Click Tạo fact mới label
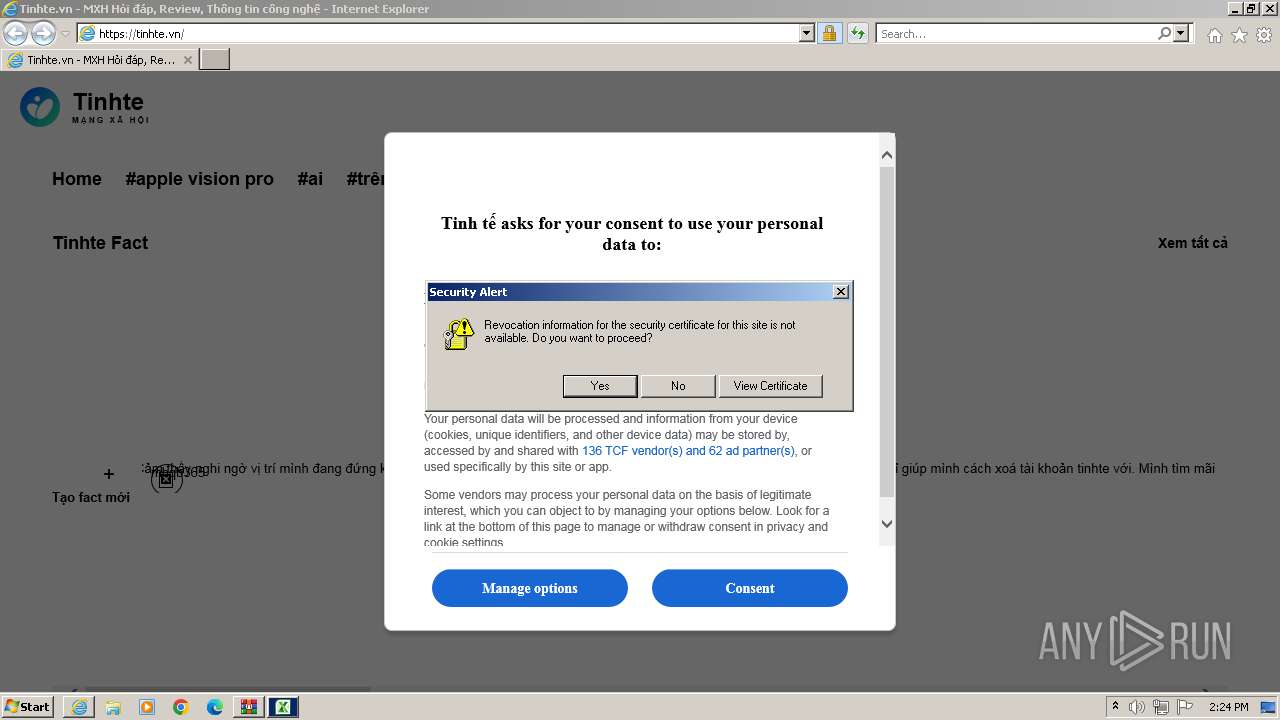The width and height of the screenshot is (1280, 720). 91,497
